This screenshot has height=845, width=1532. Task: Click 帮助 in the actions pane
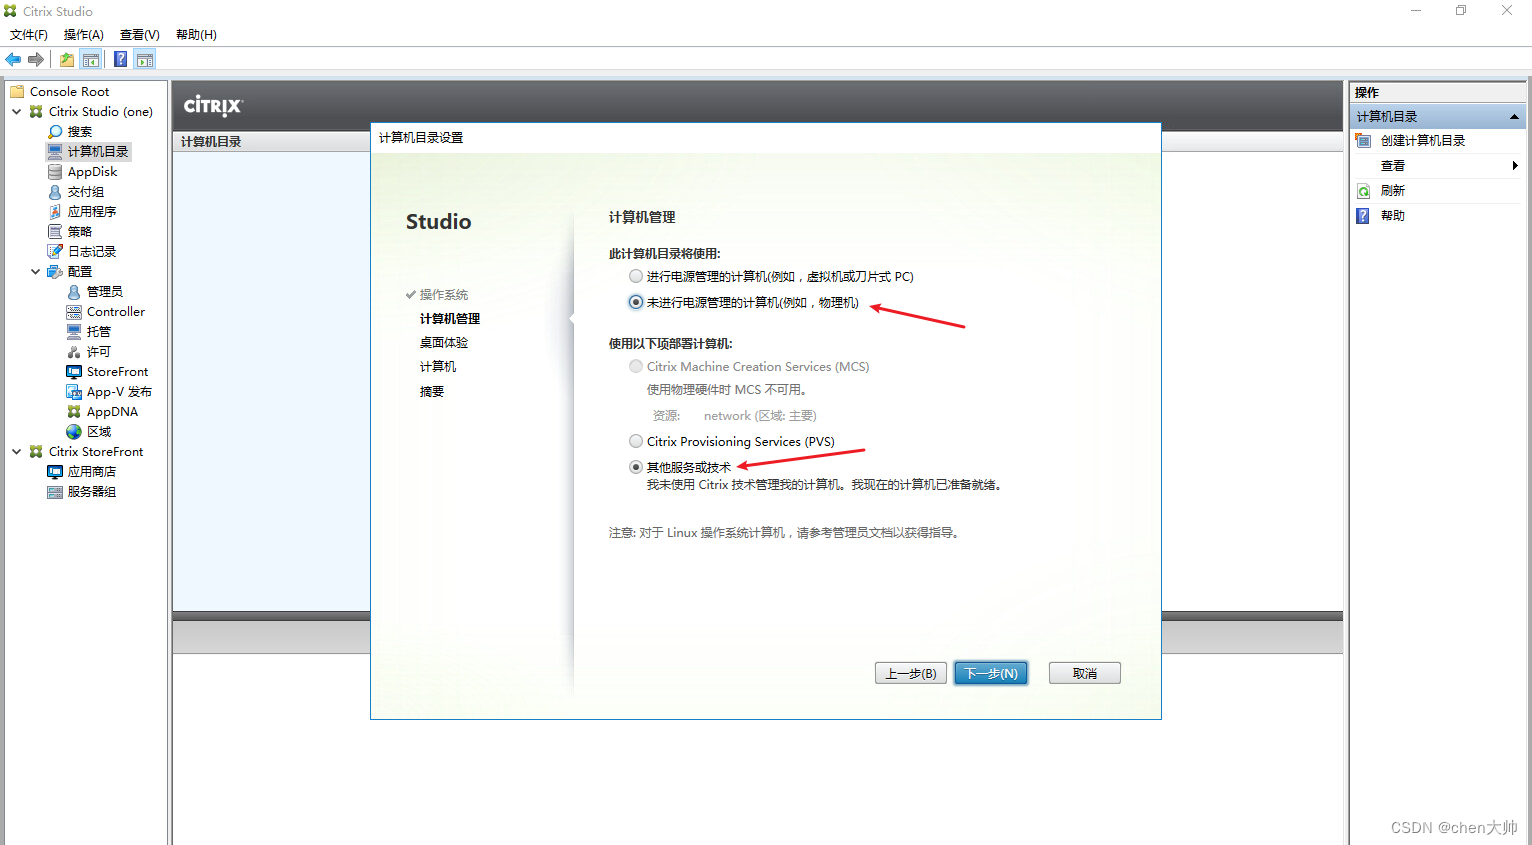(x=1392, y=215)
